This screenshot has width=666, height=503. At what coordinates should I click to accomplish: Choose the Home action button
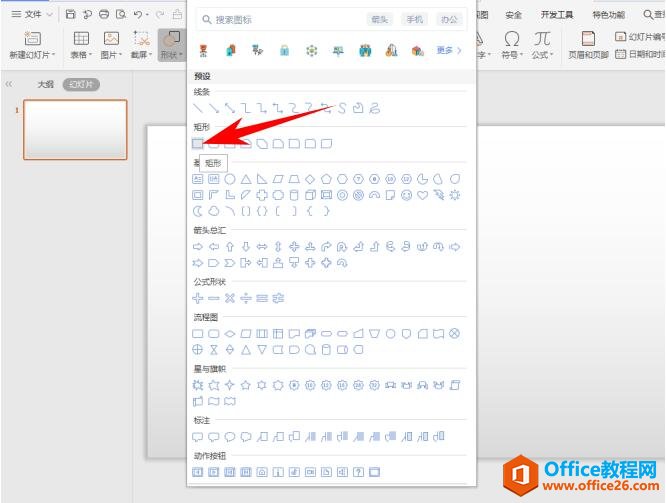click(262, 472)
